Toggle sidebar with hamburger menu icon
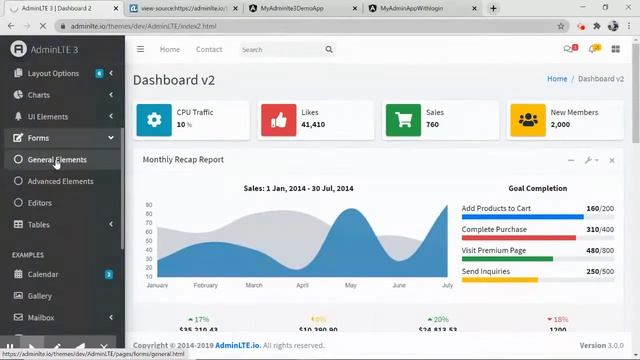640x360 pixels. (140, 49)
